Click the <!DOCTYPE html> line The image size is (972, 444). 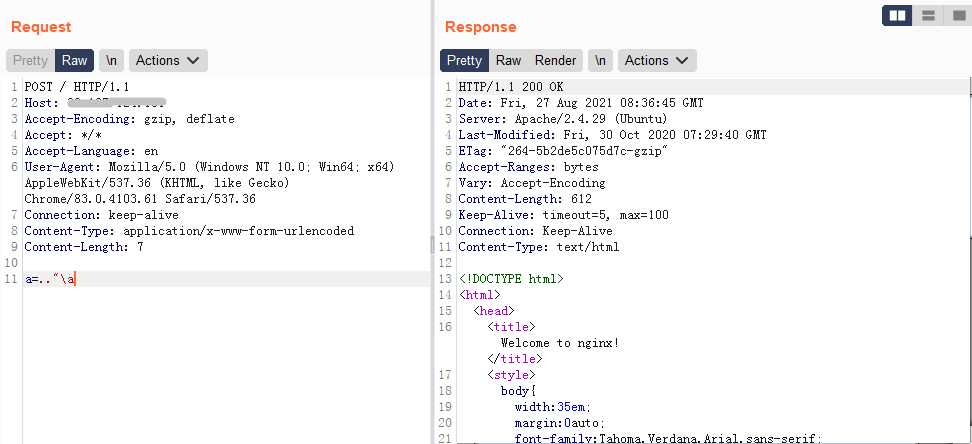[x=511, y=279]
